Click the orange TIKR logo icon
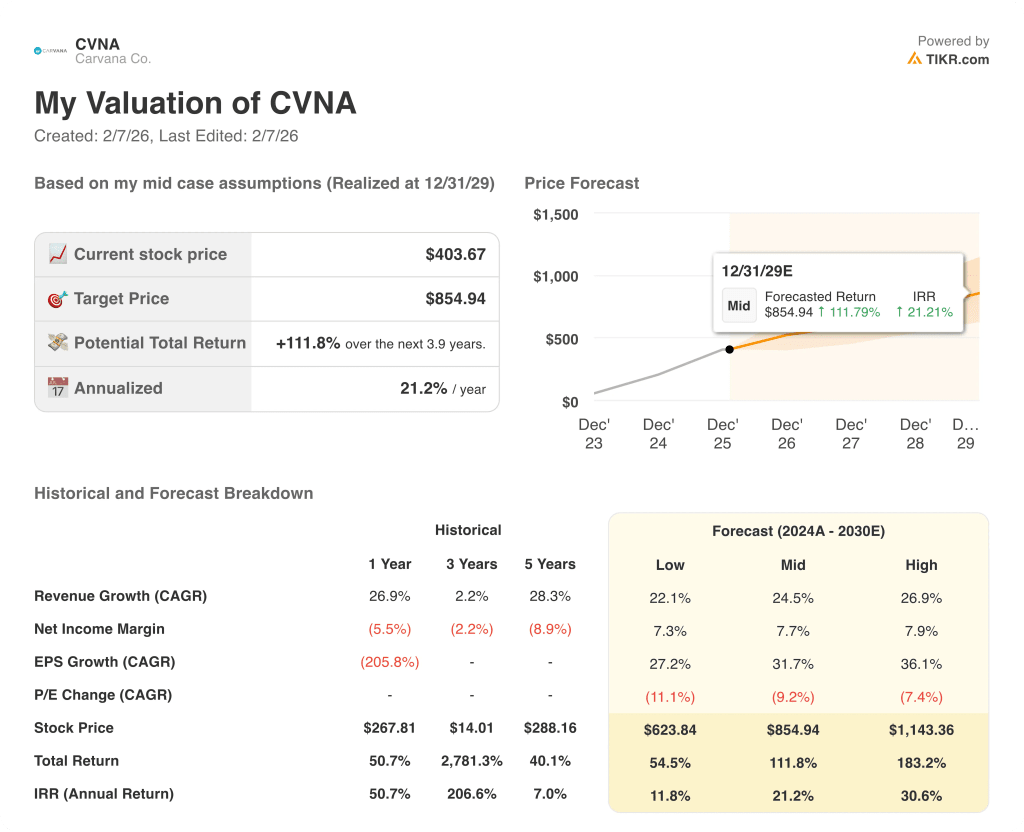This screenshot has height=832, width=1024. click(x=915, y=59)
